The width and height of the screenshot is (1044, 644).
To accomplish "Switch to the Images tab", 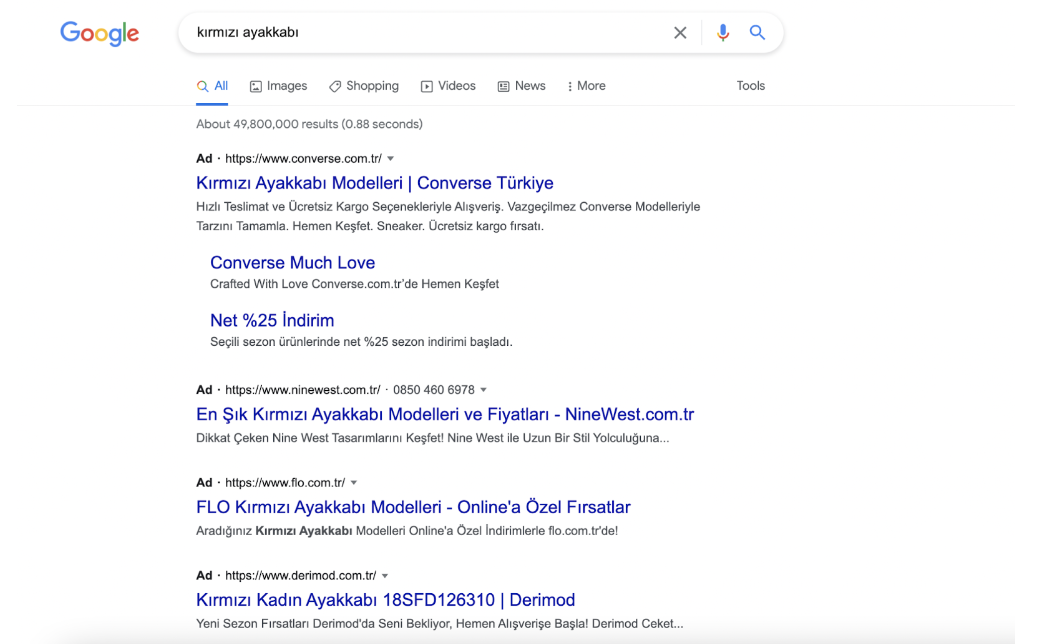I will tap(278, 86).
